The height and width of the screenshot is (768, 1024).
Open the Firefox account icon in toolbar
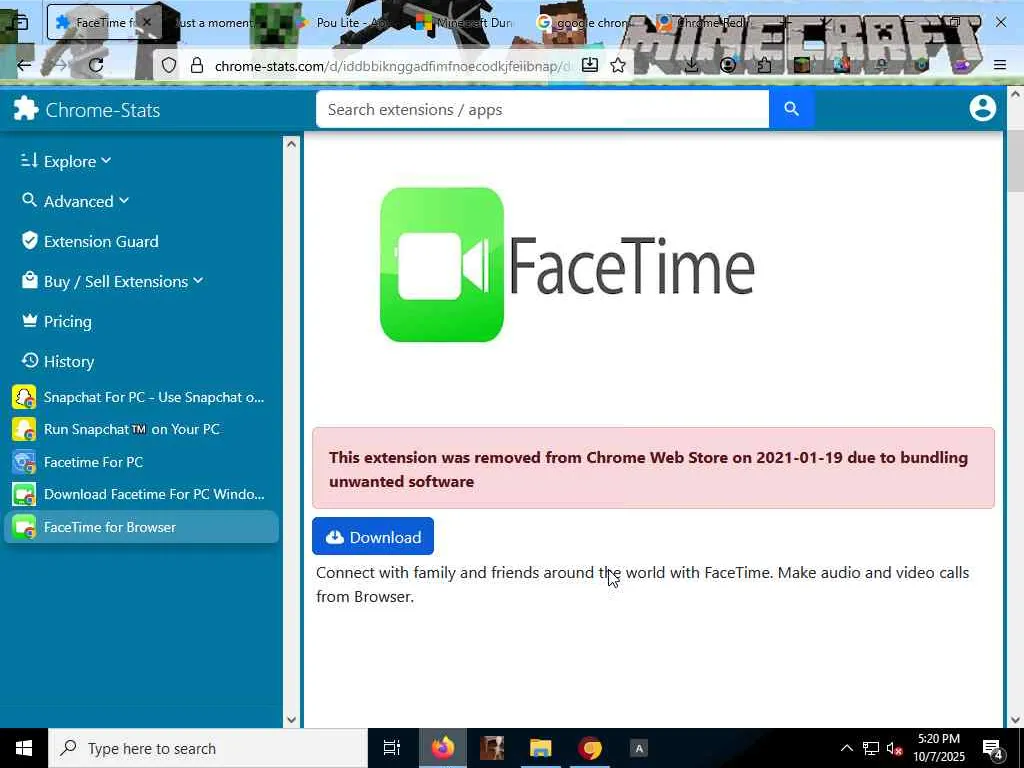point(728,65)
